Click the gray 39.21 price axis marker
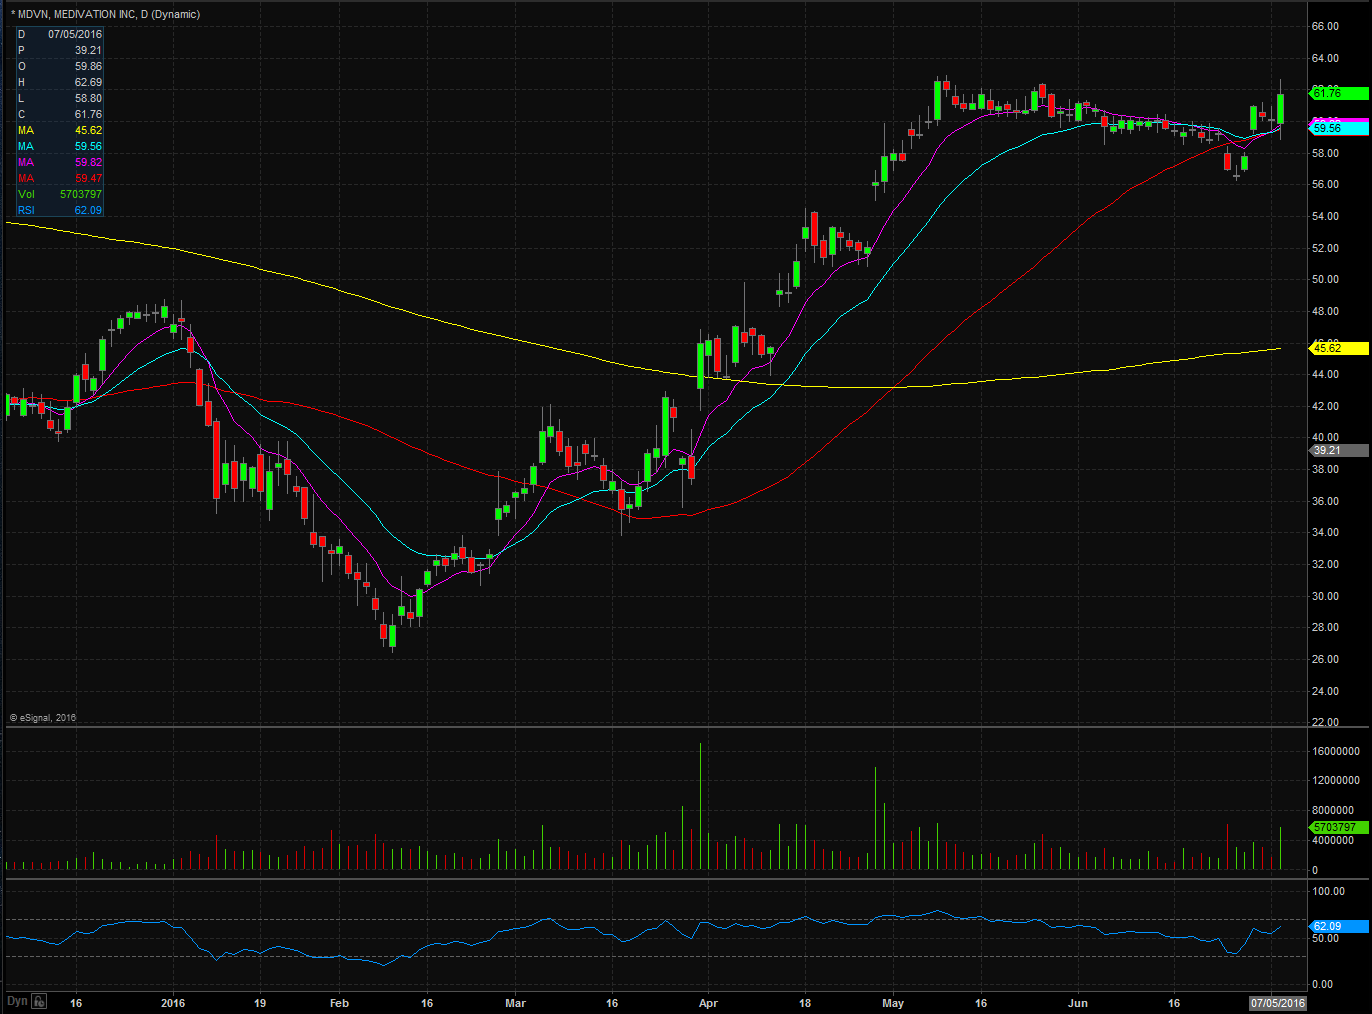1372x1014 pixels. 1339,450
